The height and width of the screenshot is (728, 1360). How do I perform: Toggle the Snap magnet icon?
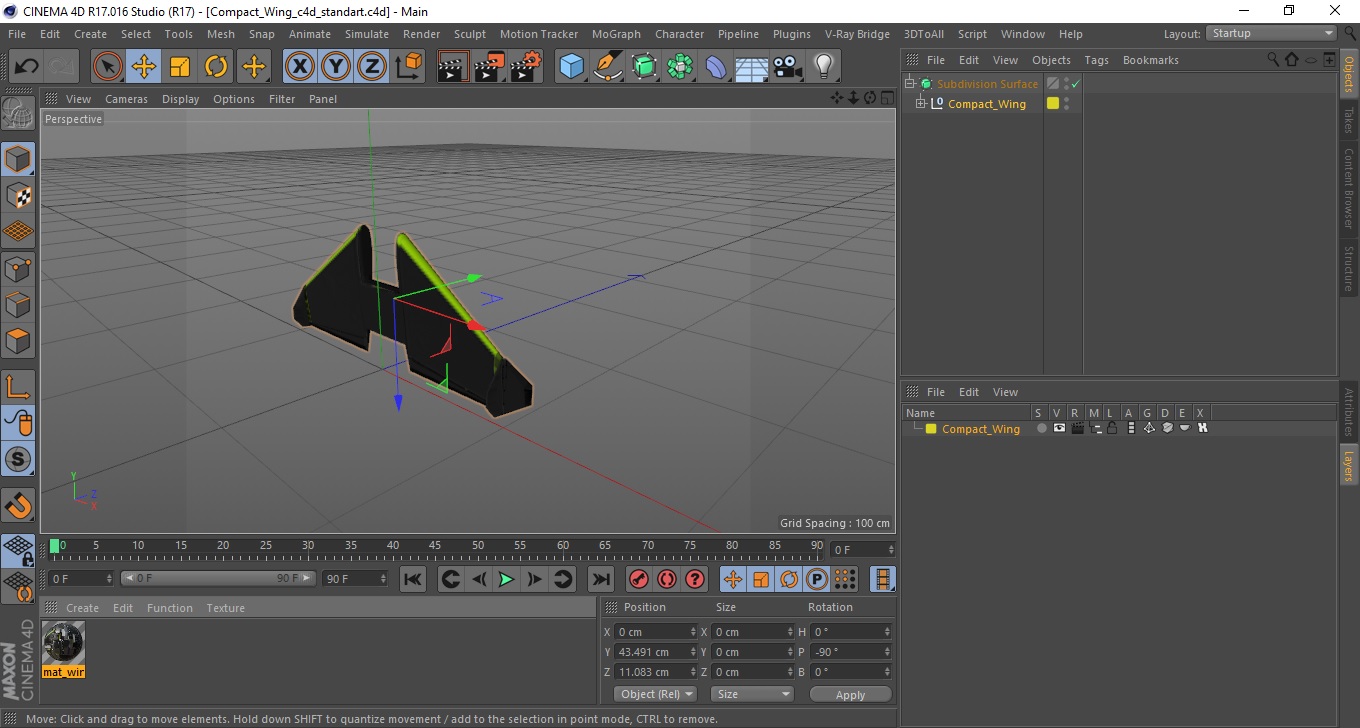(x=18, y=505)
